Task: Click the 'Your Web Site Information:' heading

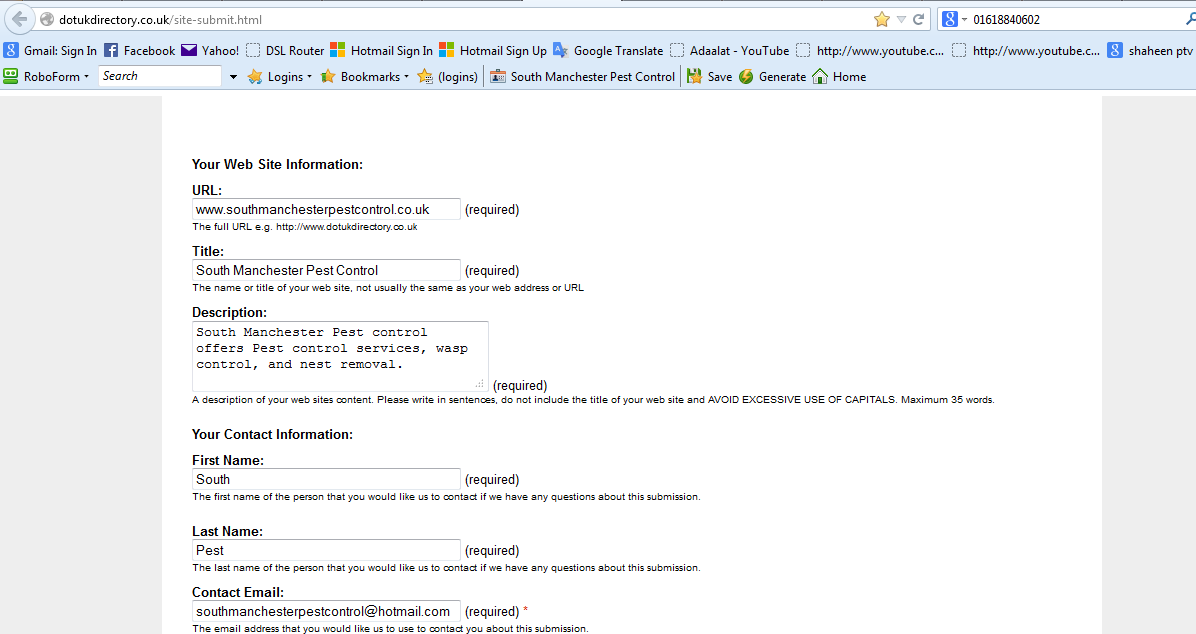Action: click(278, 164)
